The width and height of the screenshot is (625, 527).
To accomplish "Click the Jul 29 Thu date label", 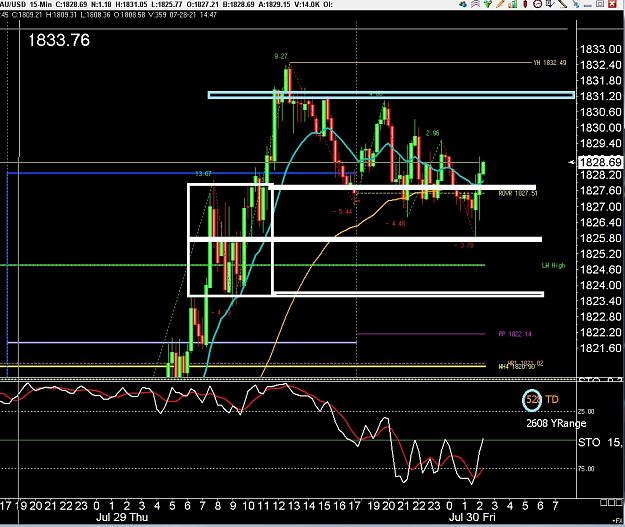I will pos(122,517).
